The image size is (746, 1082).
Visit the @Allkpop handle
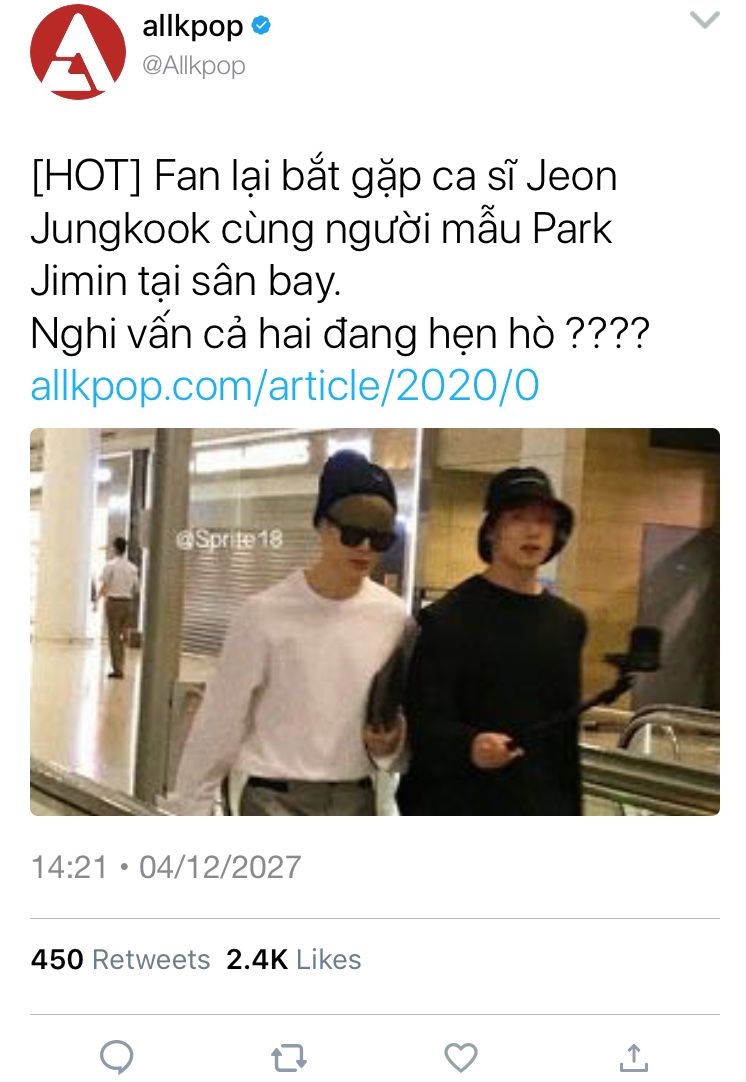(x=194, y=66)
